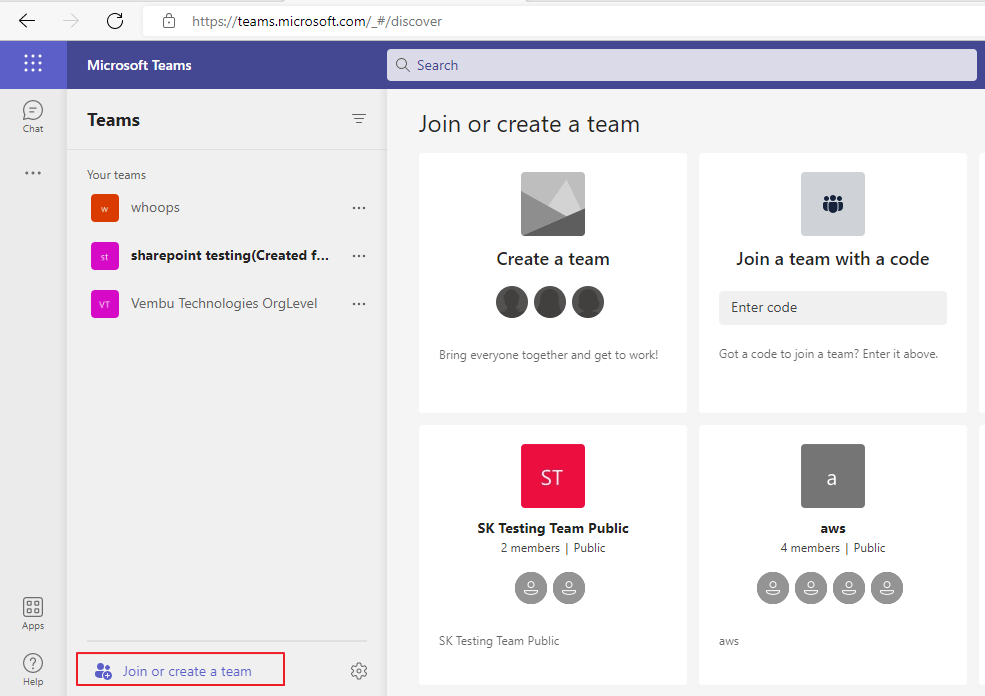Click '2 members | Public' text
Image resolution: width=985 pixels, height=696 pixels.
pyautogui.click(x=553, y=548)
